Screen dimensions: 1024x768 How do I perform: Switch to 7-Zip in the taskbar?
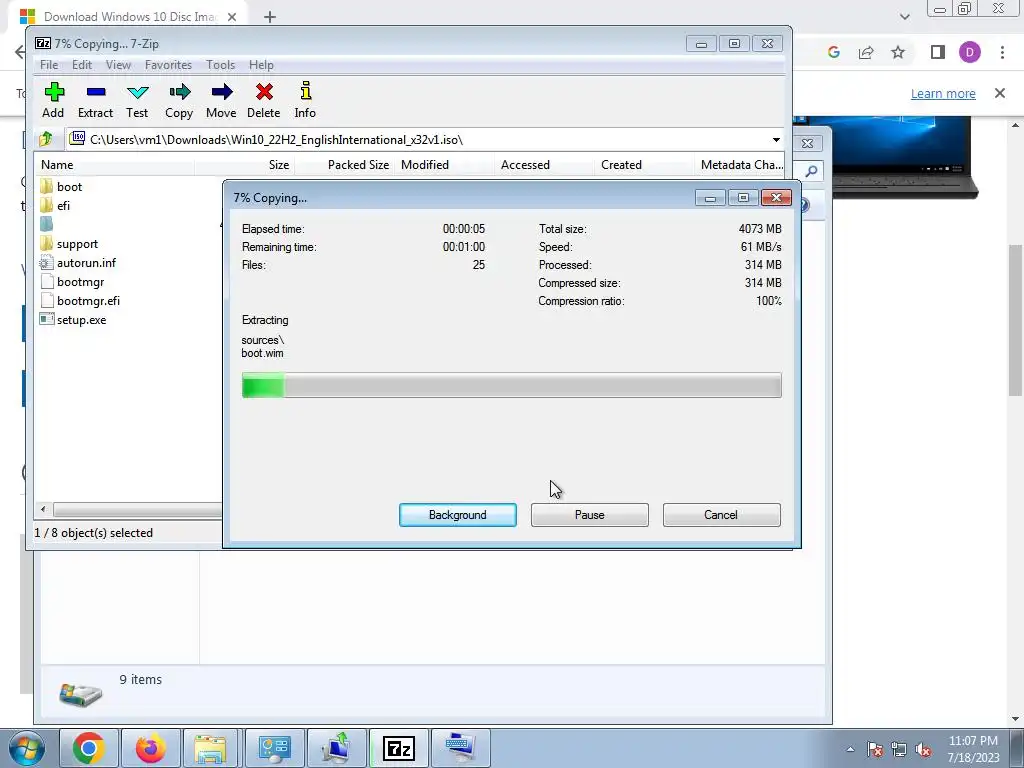tap(398, 748)
